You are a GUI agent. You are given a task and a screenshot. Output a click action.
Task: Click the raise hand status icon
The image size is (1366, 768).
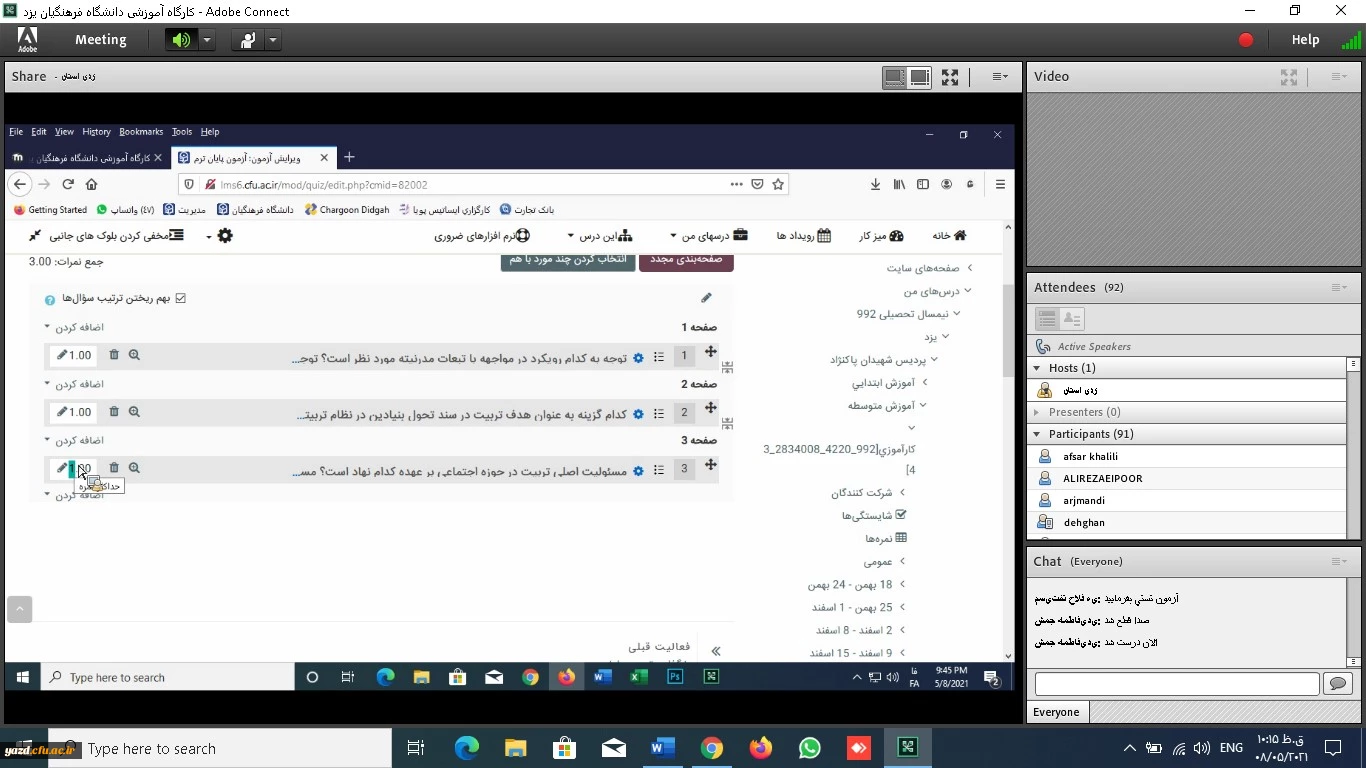pos(247,40)
